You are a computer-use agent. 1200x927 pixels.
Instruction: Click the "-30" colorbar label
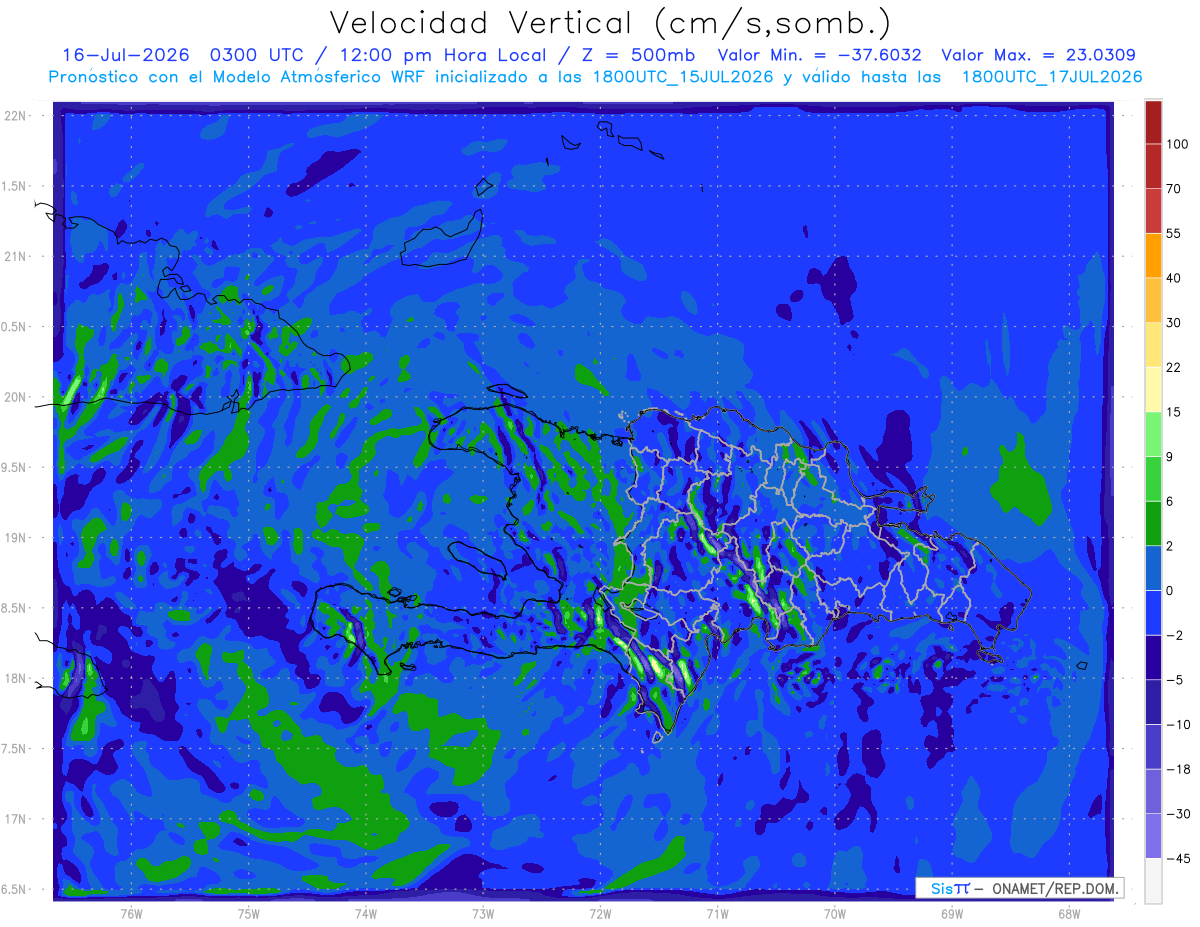[x=1177, y=813]
